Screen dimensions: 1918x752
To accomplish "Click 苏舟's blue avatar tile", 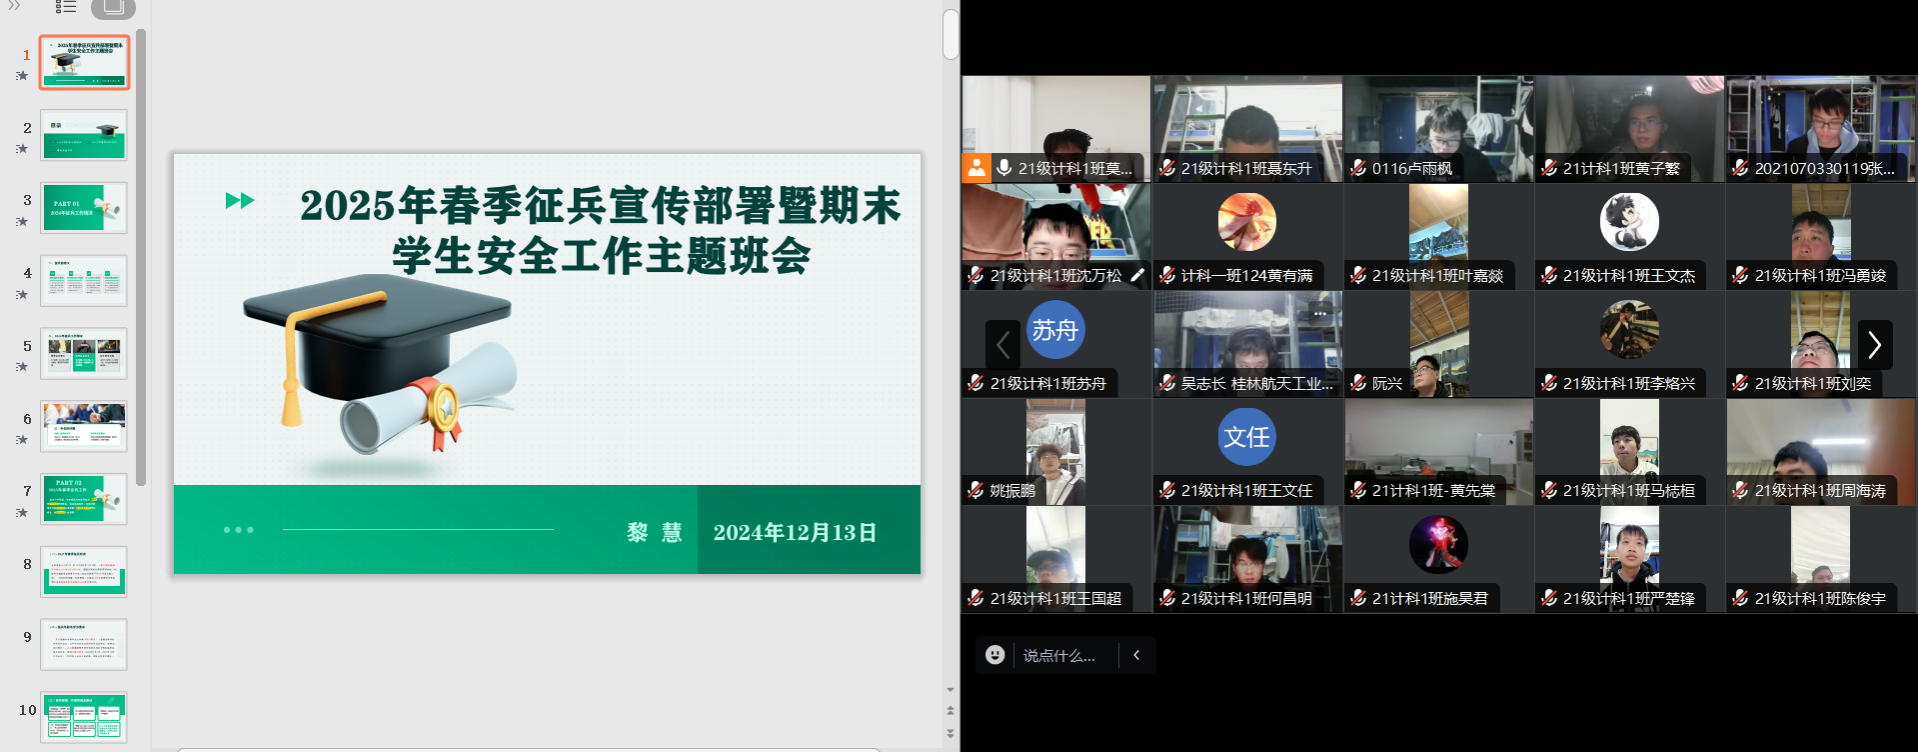I will click(1055, 330).
